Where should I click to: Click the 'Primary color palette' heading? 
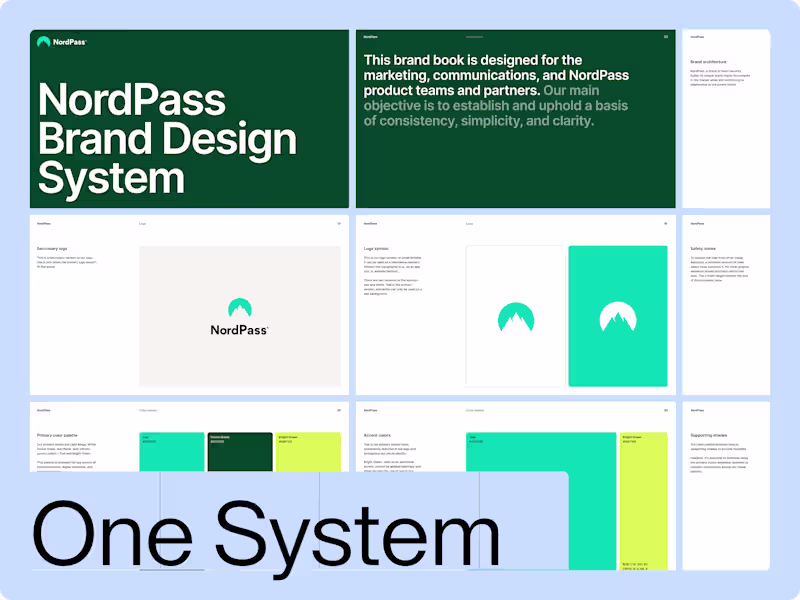(57, 435)
